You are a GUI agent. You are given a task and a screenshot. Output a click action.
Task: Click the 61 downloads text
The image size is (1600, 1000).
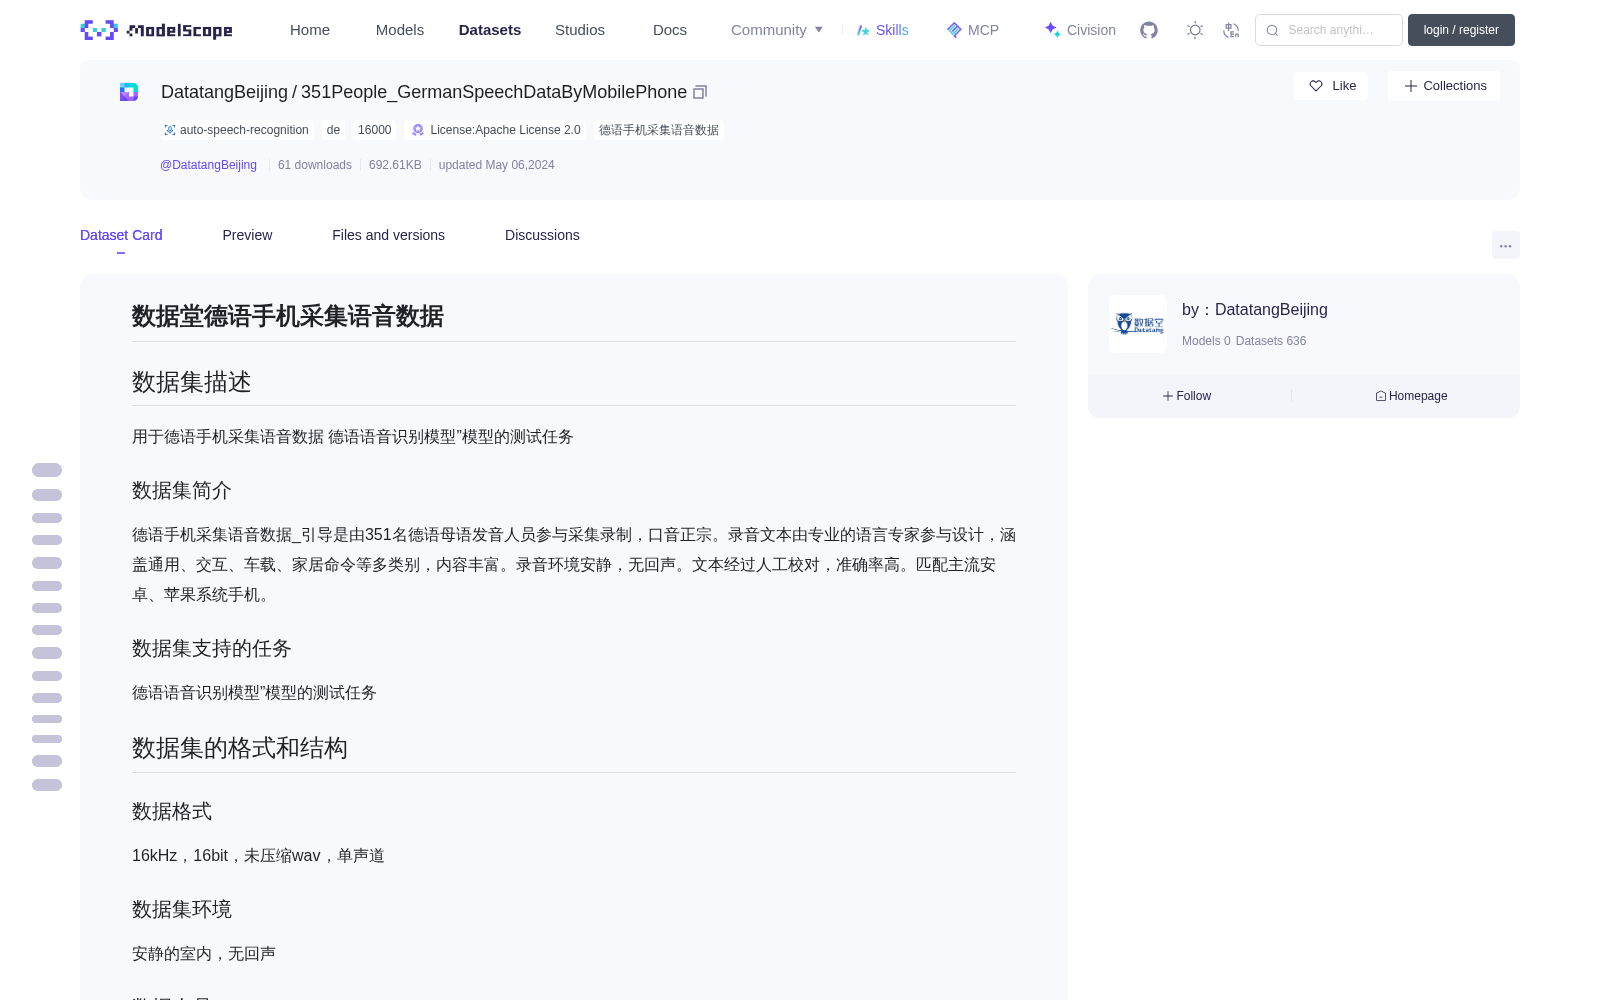coord(315,165)
